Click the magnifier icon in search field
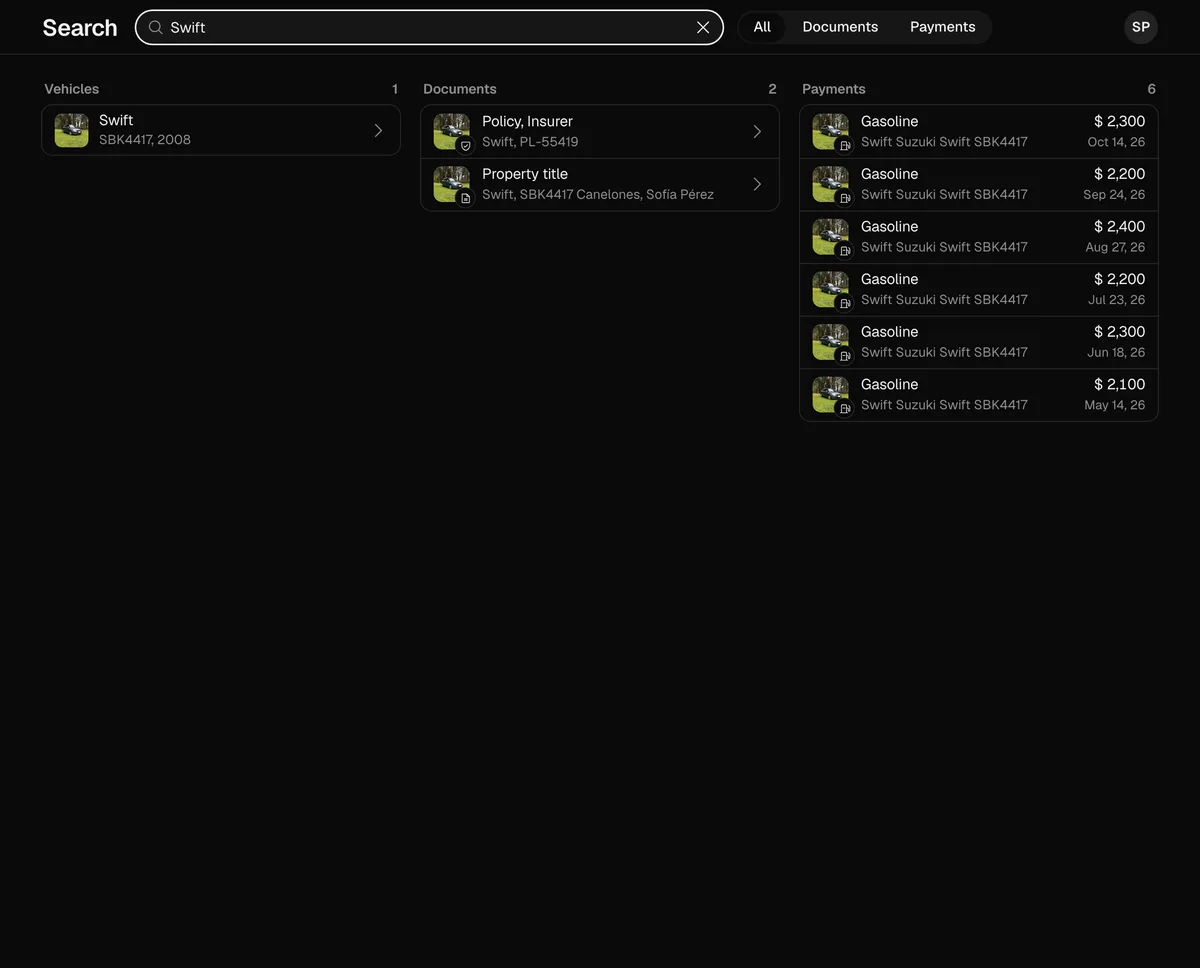Viewport: 1200px width, 968px height. [x=156, y=27]
